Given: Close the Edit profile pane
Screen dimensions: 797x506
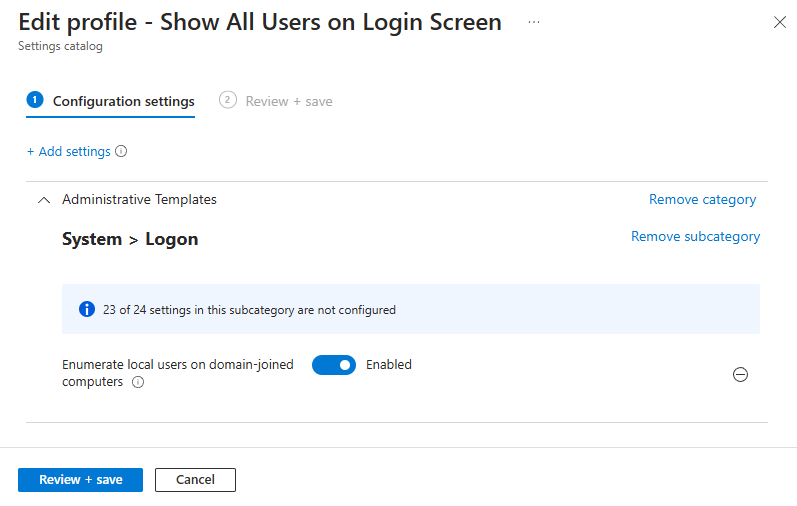Looking at the screenshot, I should coord(779,23).
